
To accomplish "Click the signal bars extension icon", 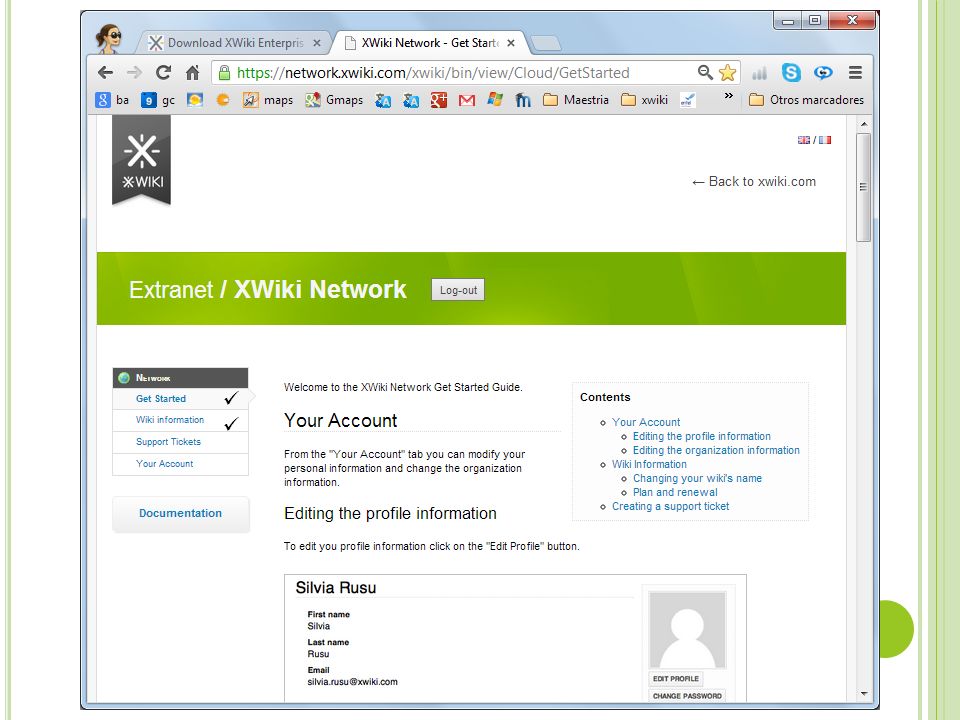I will (x=759, y=73).
